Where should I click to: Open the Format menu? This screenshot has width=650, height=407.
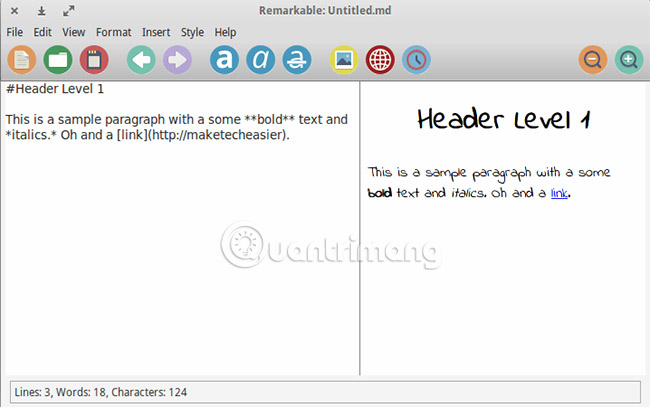(x=114, y=32)
